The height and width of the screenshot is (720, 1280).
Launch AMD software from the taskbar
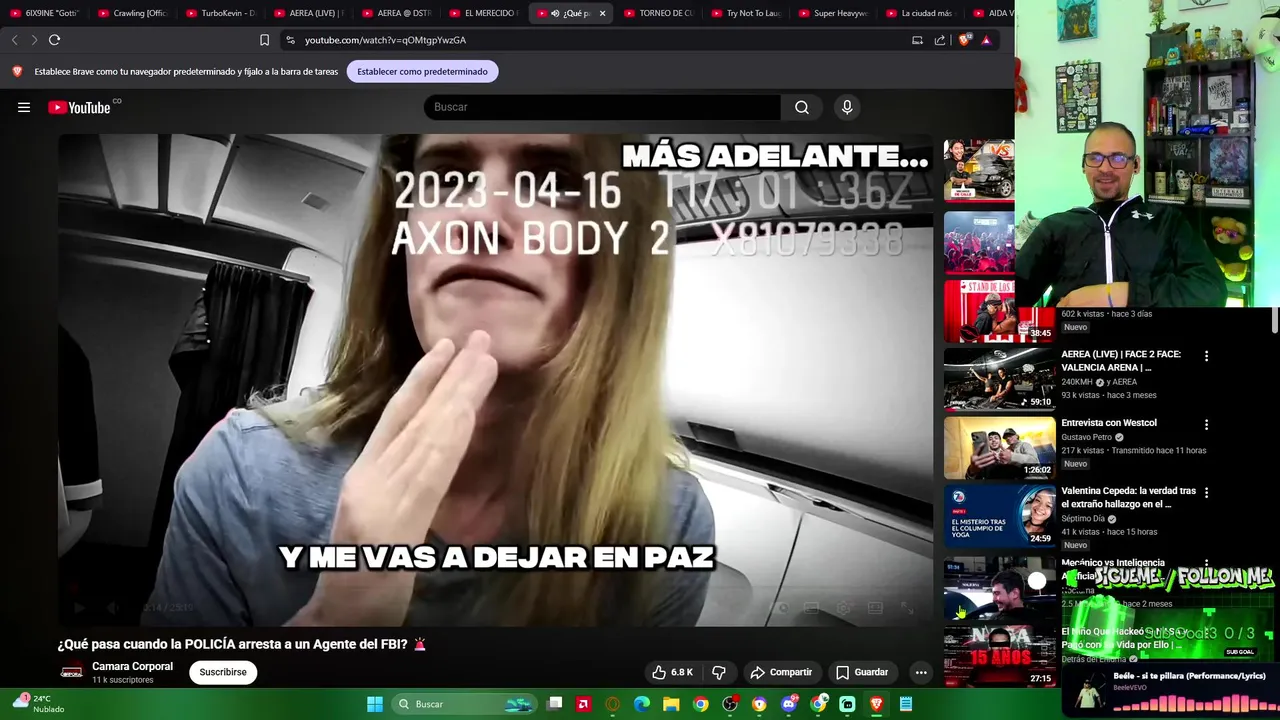[583, 704]
